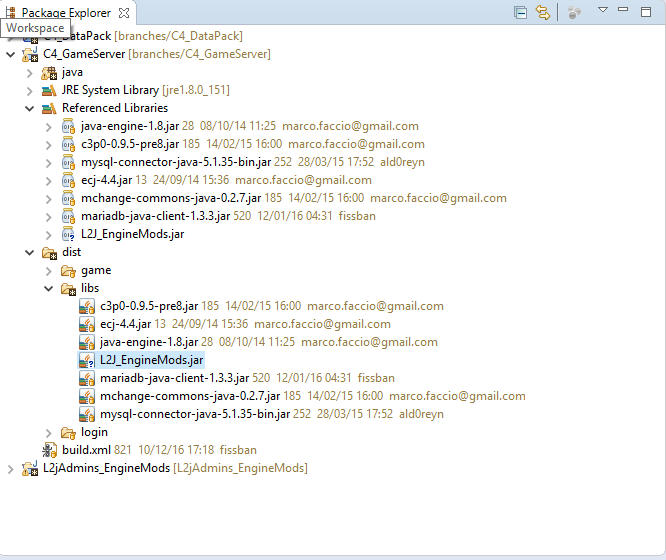Click file icon of mysql-connector-java in libs
Image resolution: width=666 pixels, height=560 pixels.
(x=87, y=414)
